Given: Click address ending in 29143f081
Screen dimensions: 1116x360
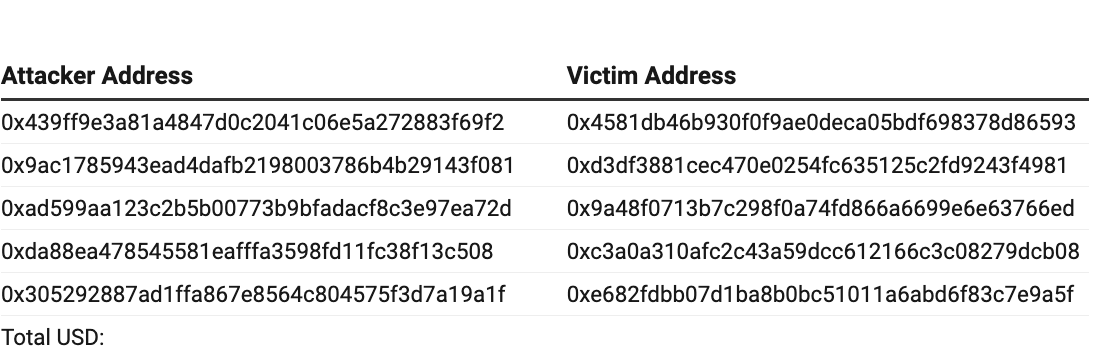Looking at the screenshot, I should pos(258,166).
